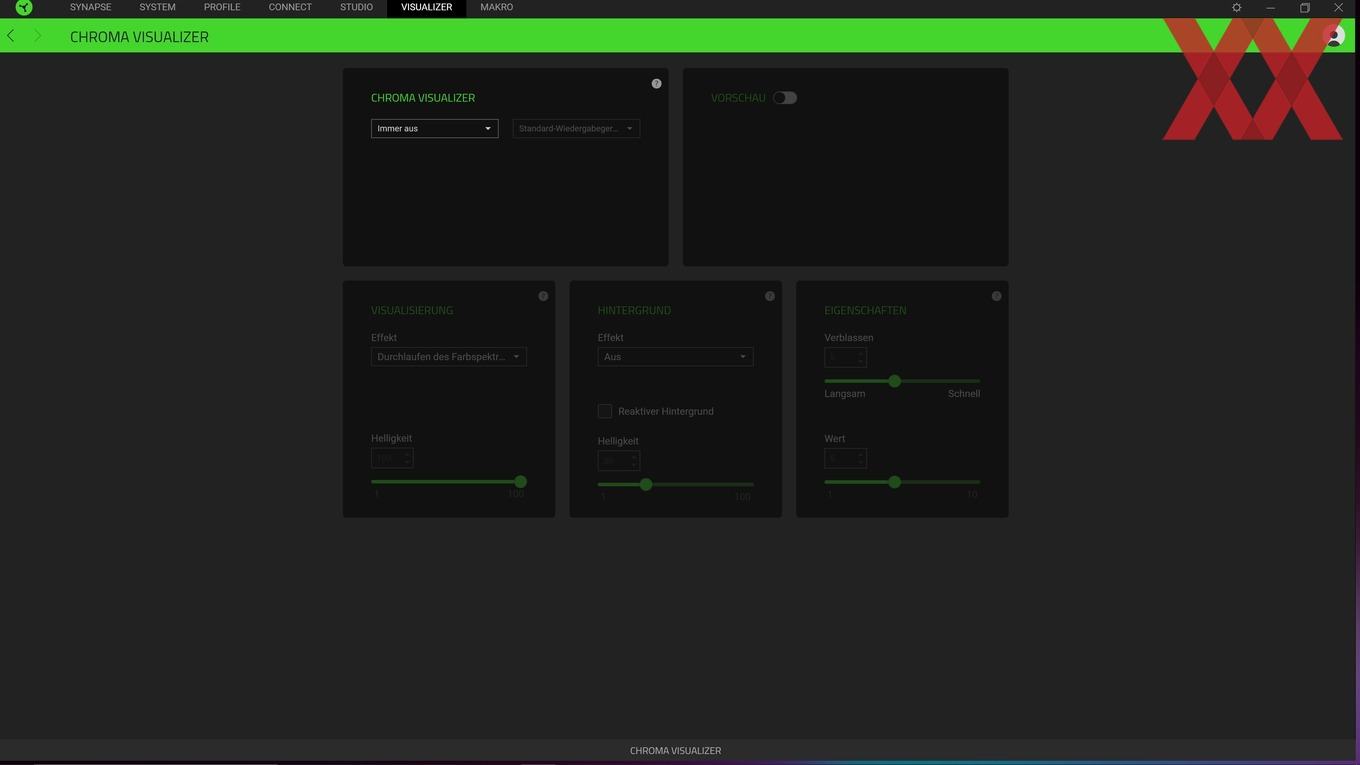Select the VISUALIZER tab
1360x765 pixels.
point(427,7)
